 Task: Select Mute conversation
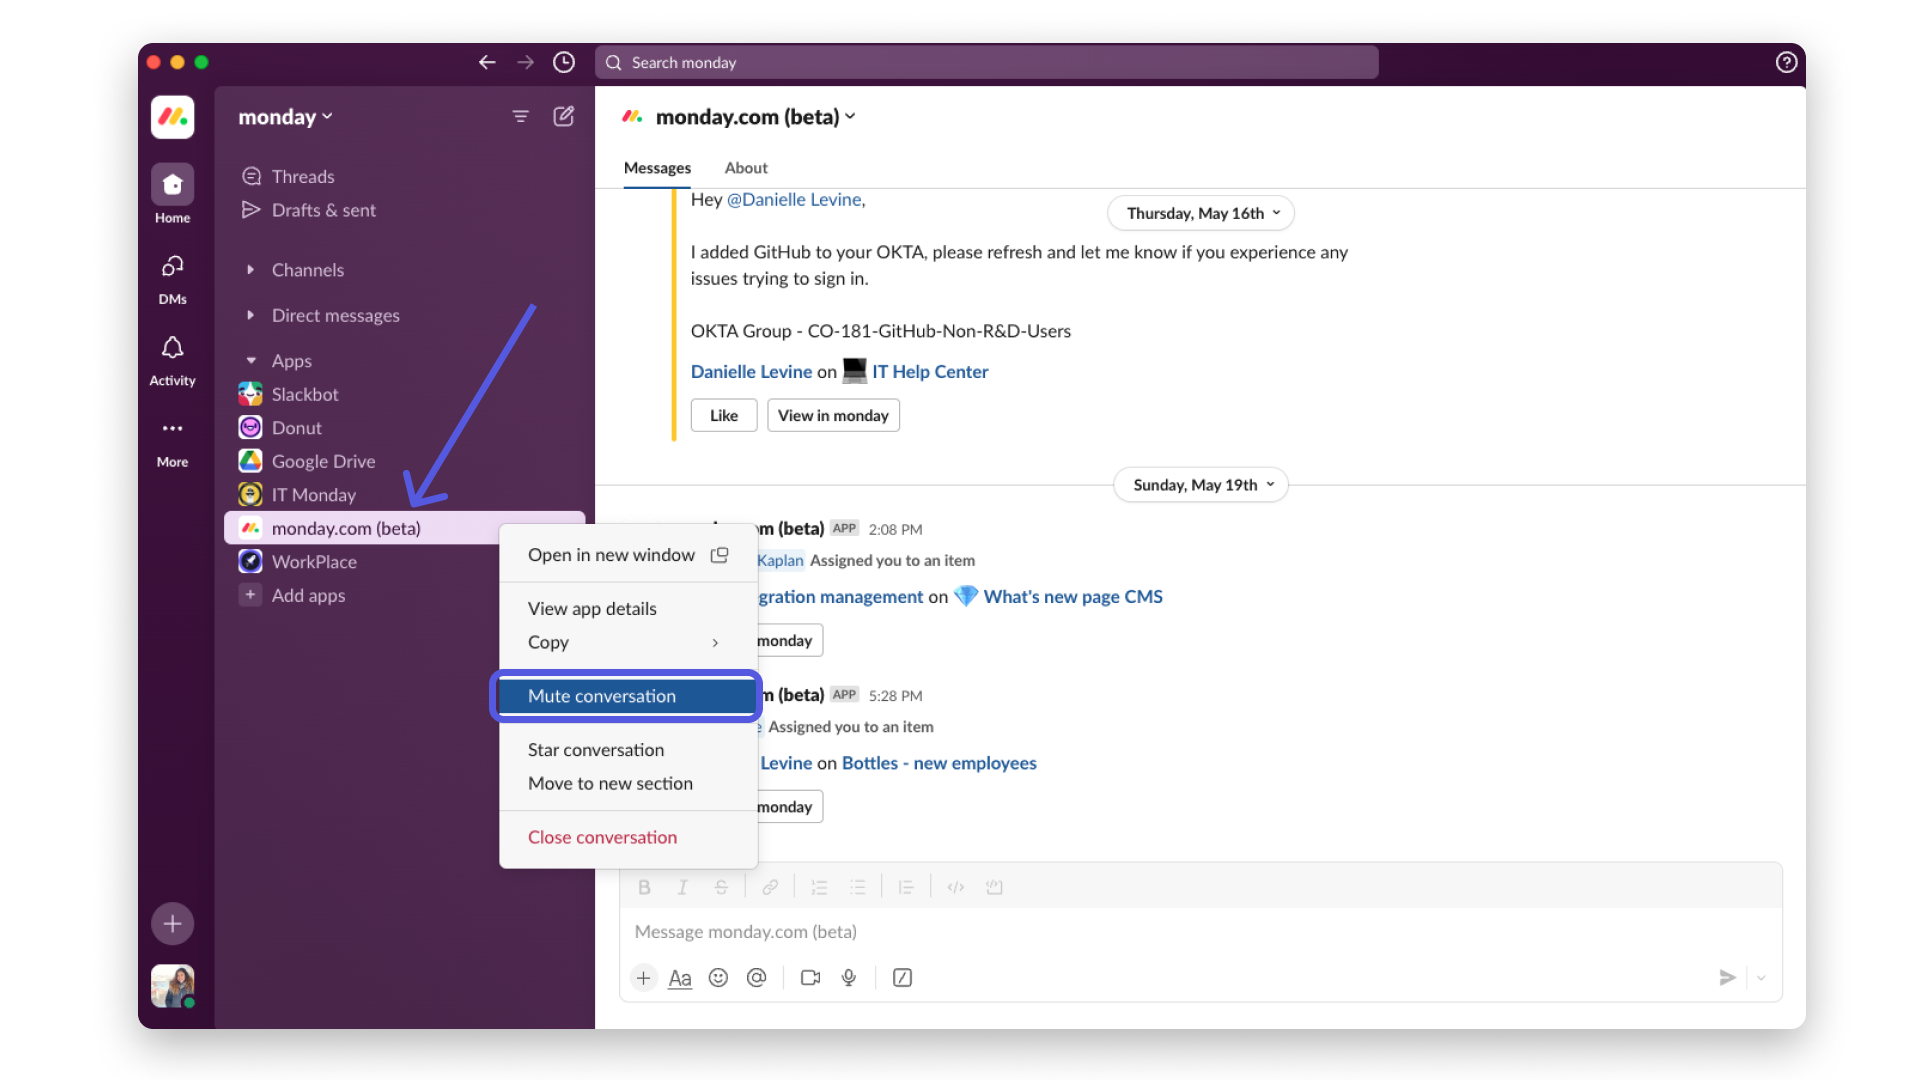628,696
